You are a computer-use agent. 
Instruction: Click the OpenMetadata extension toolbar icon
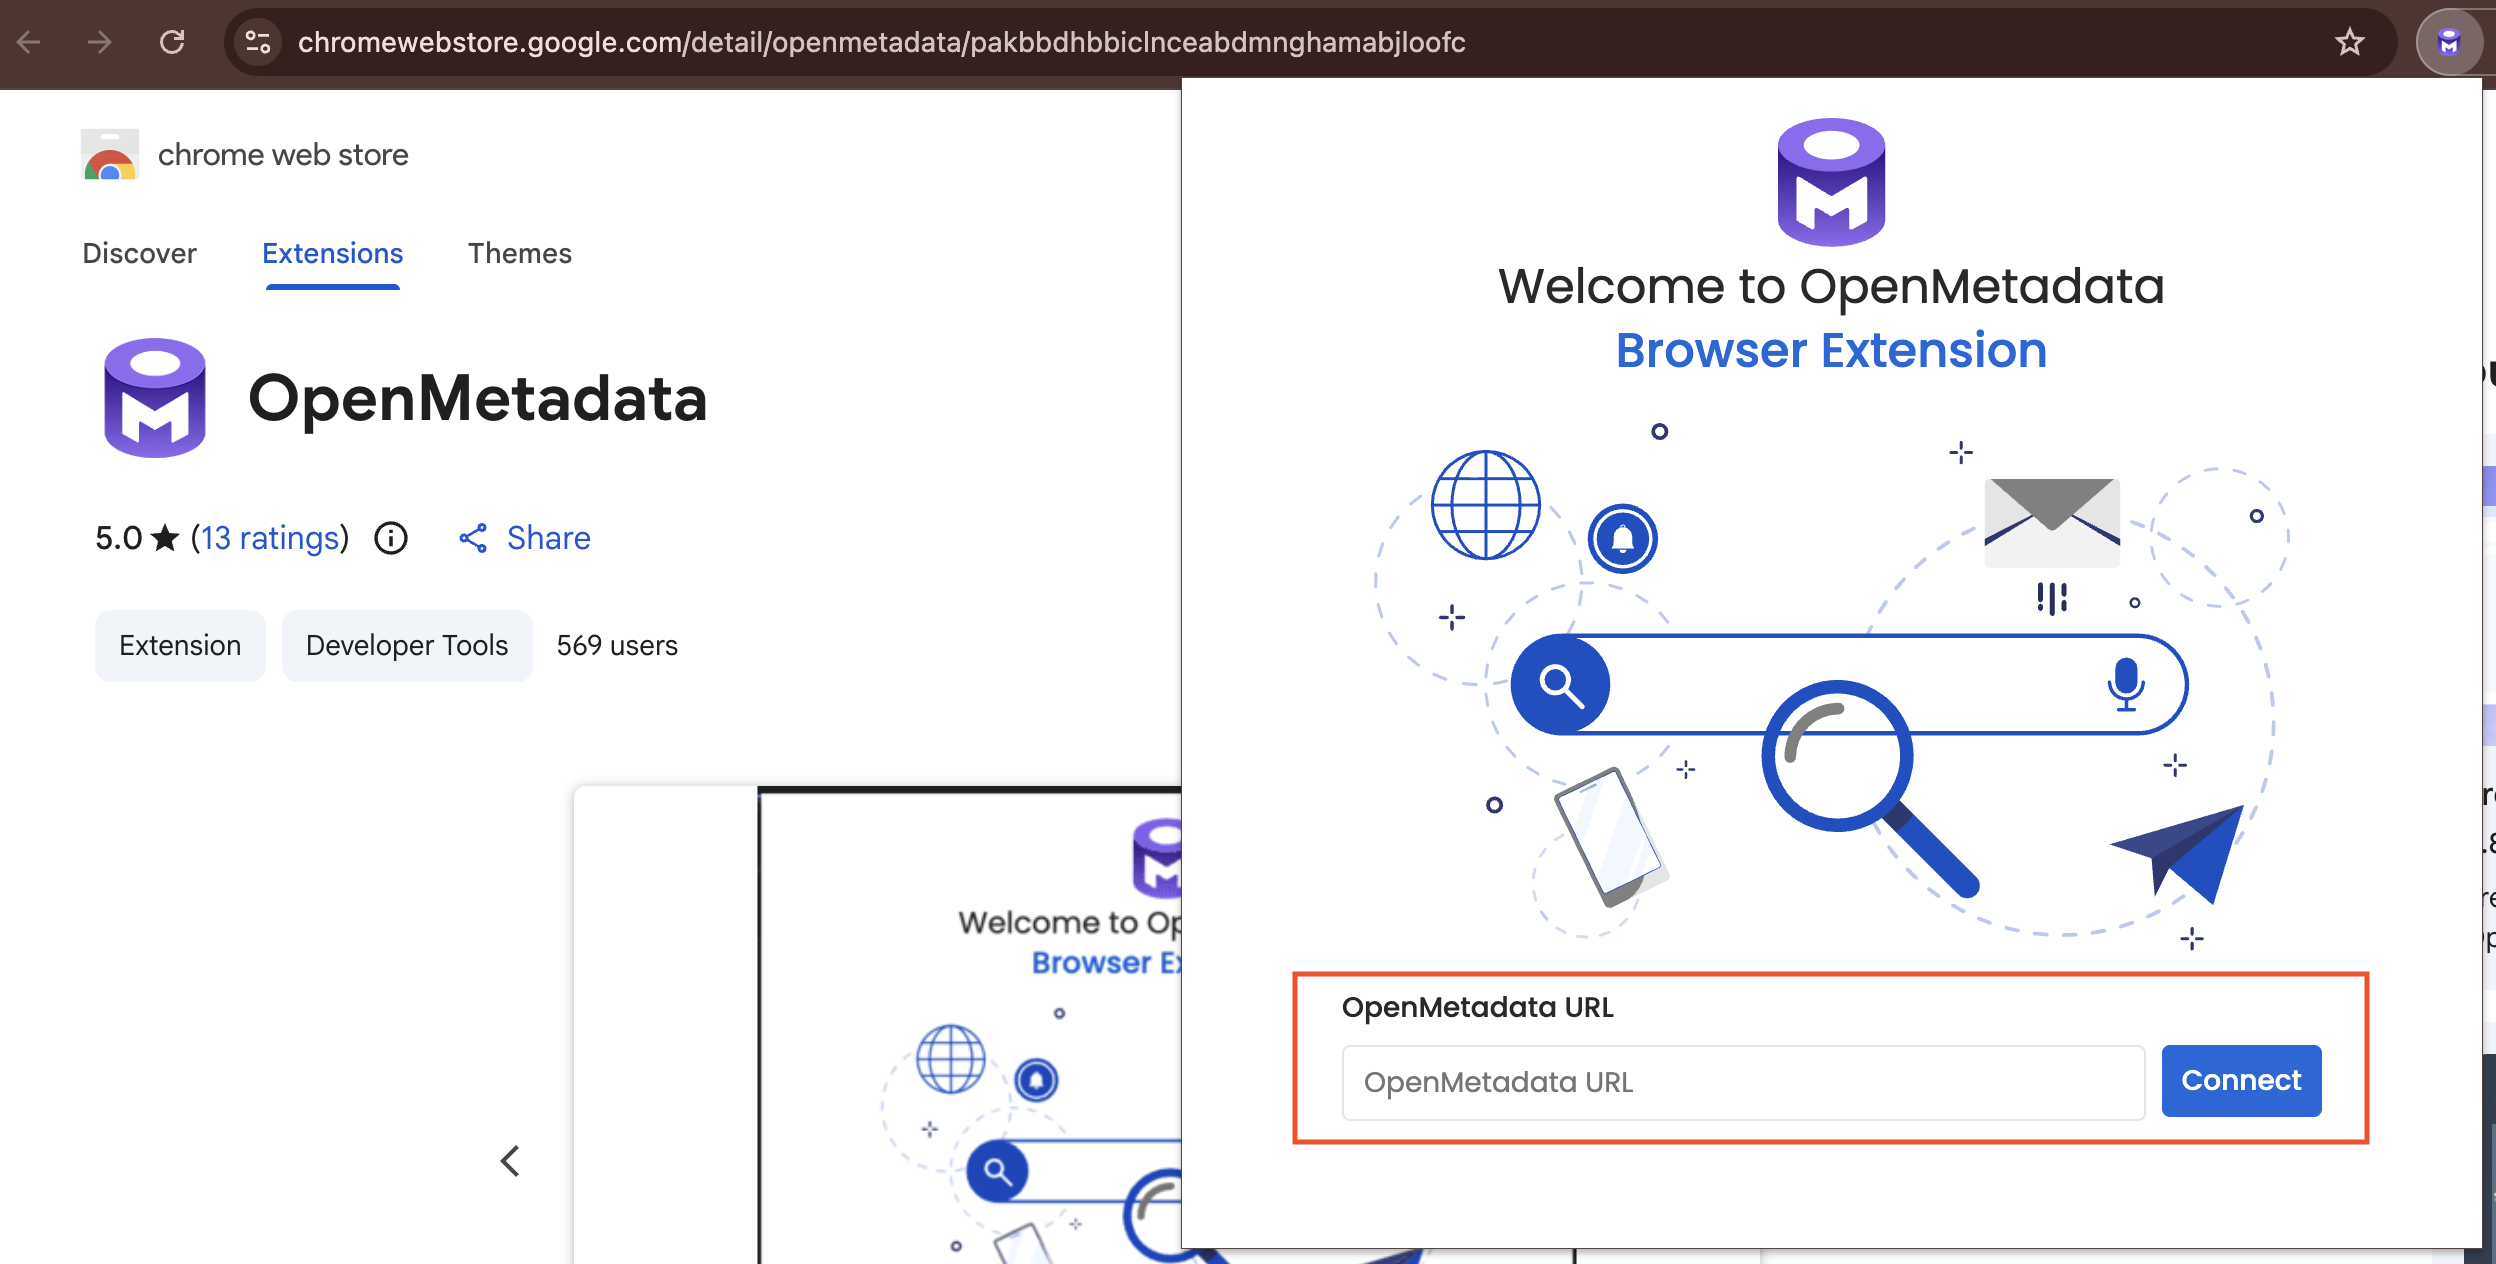click(x=2449, y=42)
